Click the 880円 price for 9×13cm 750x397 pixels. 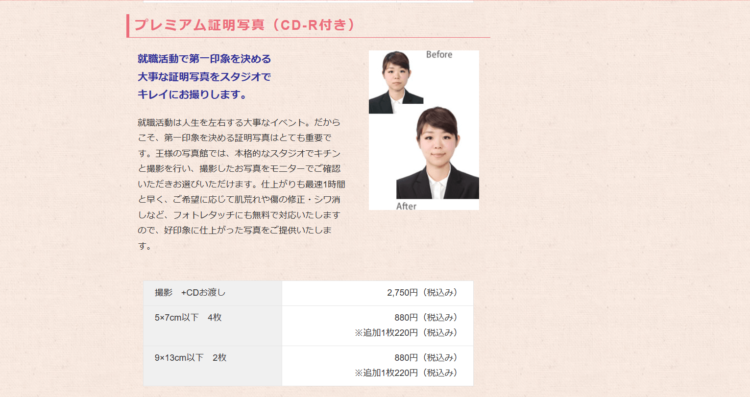tap(426, 357)
